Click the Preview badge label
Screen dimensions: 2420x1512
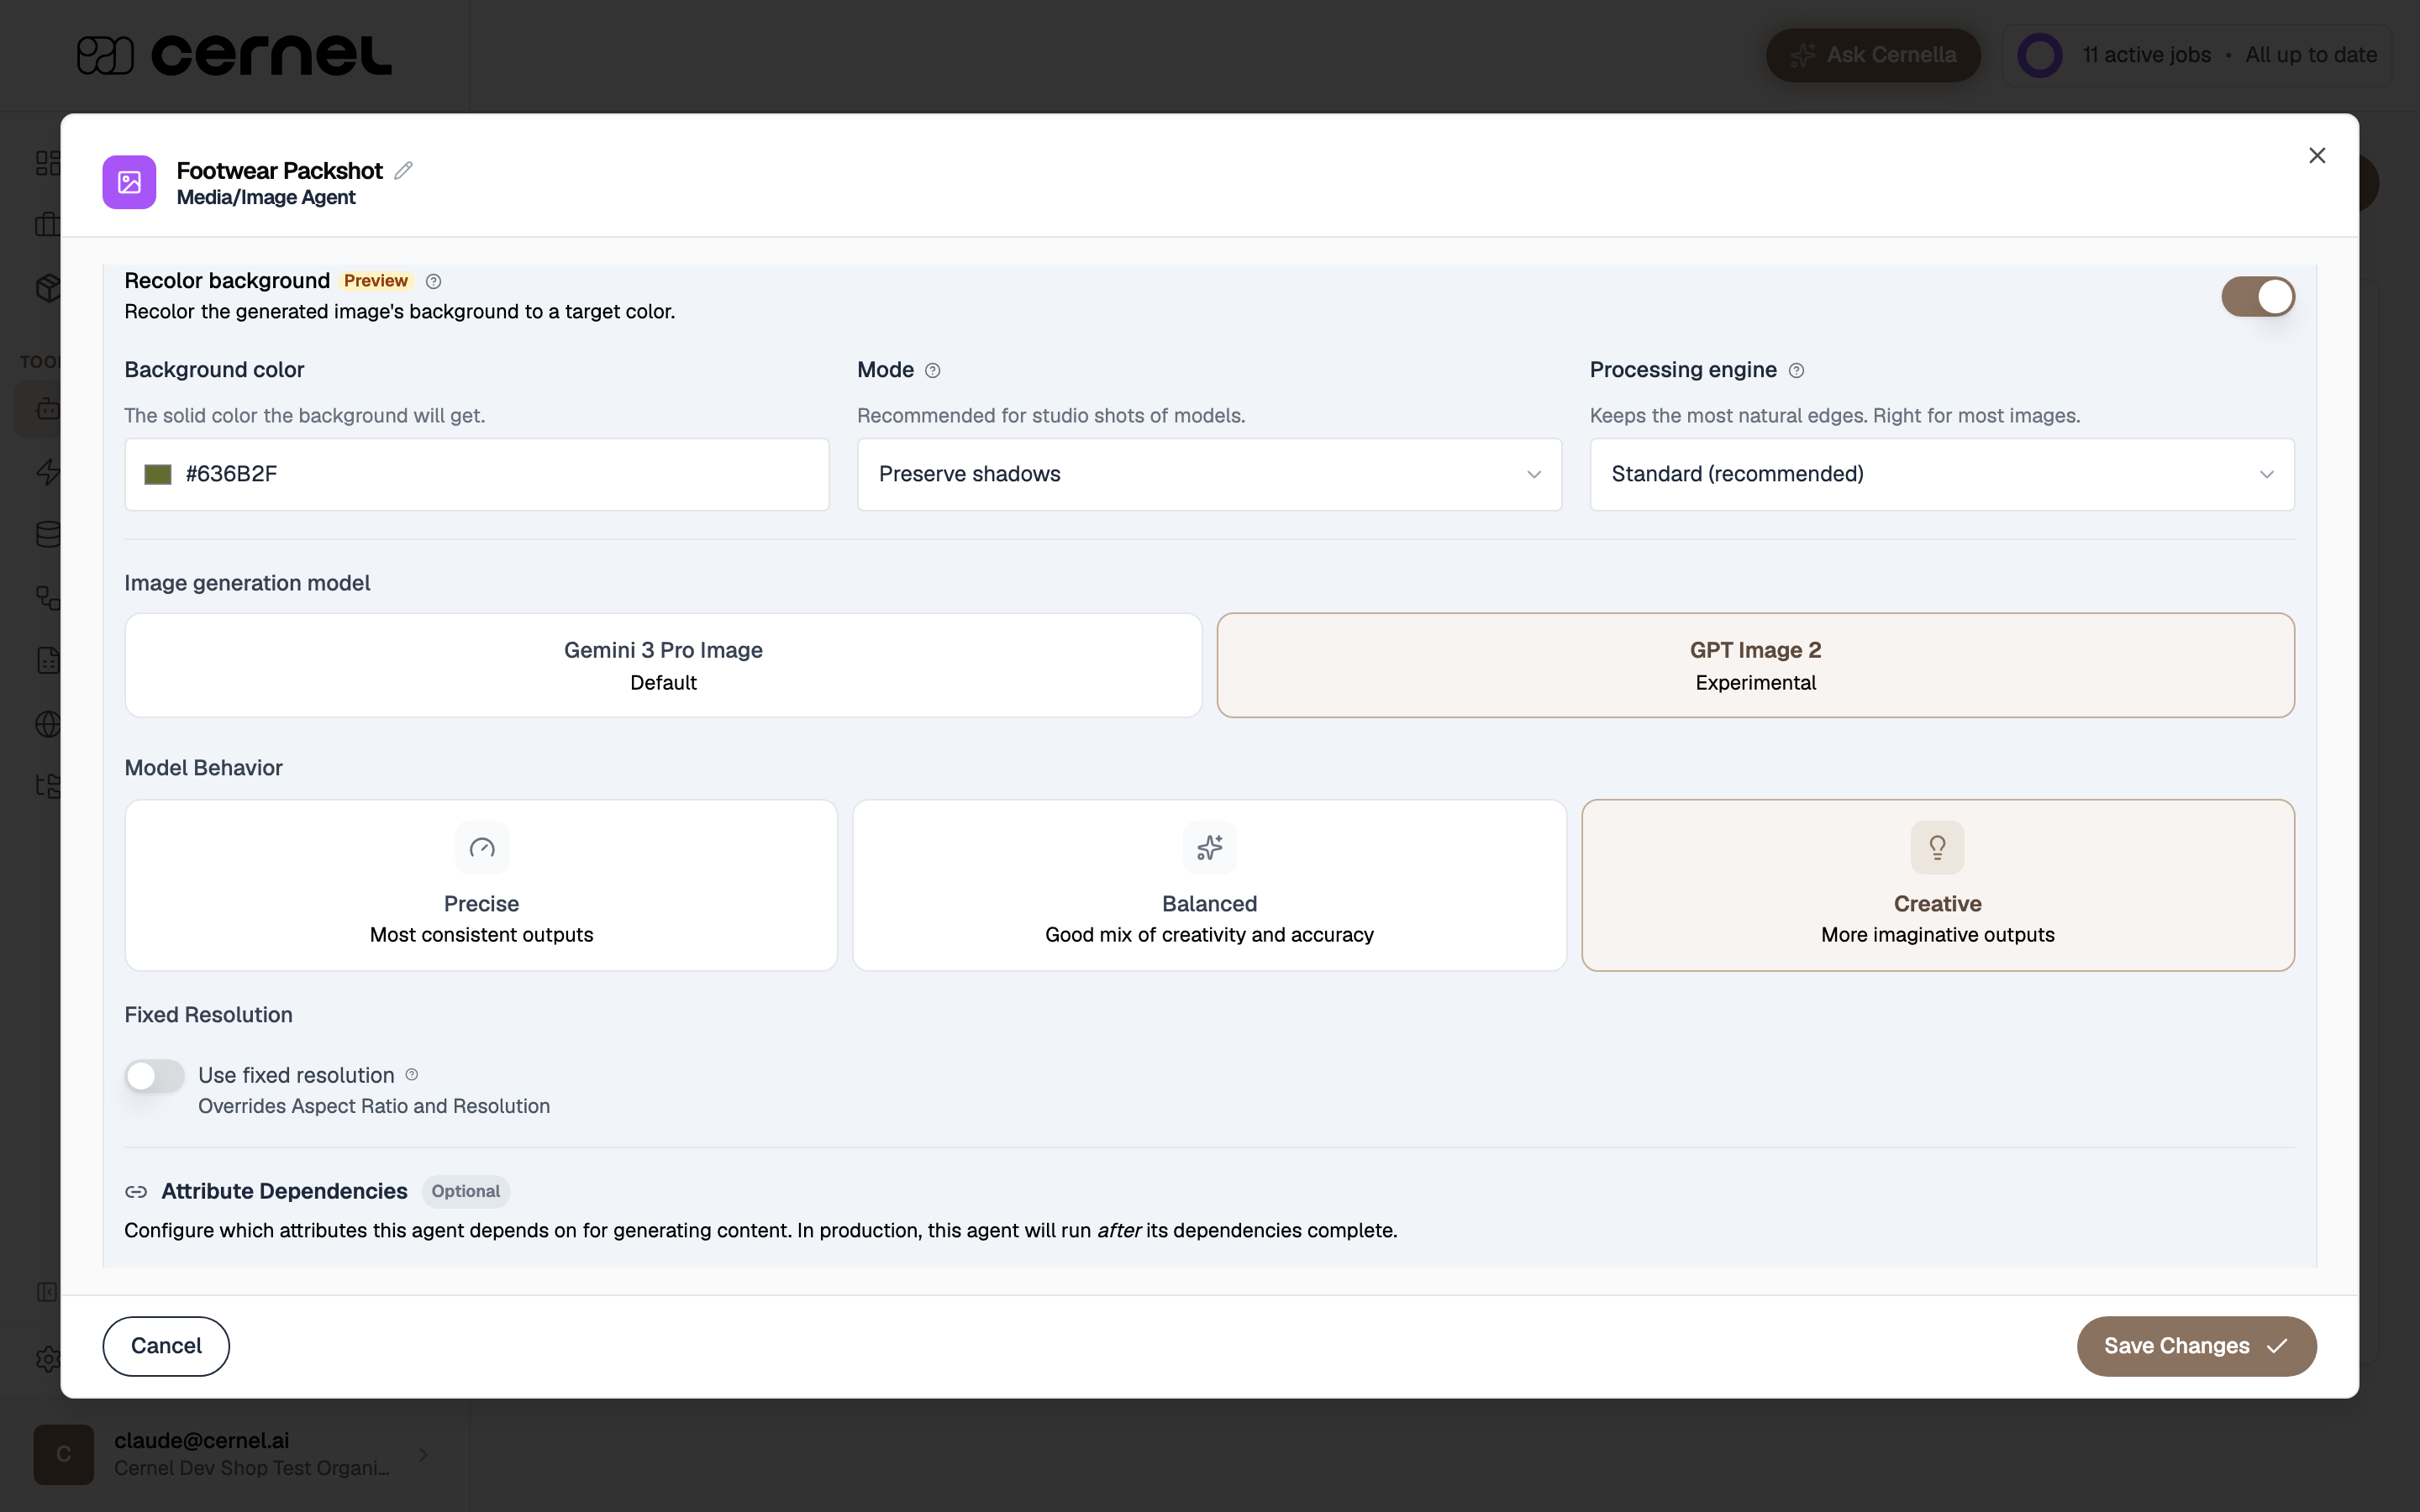pos(376,281)
